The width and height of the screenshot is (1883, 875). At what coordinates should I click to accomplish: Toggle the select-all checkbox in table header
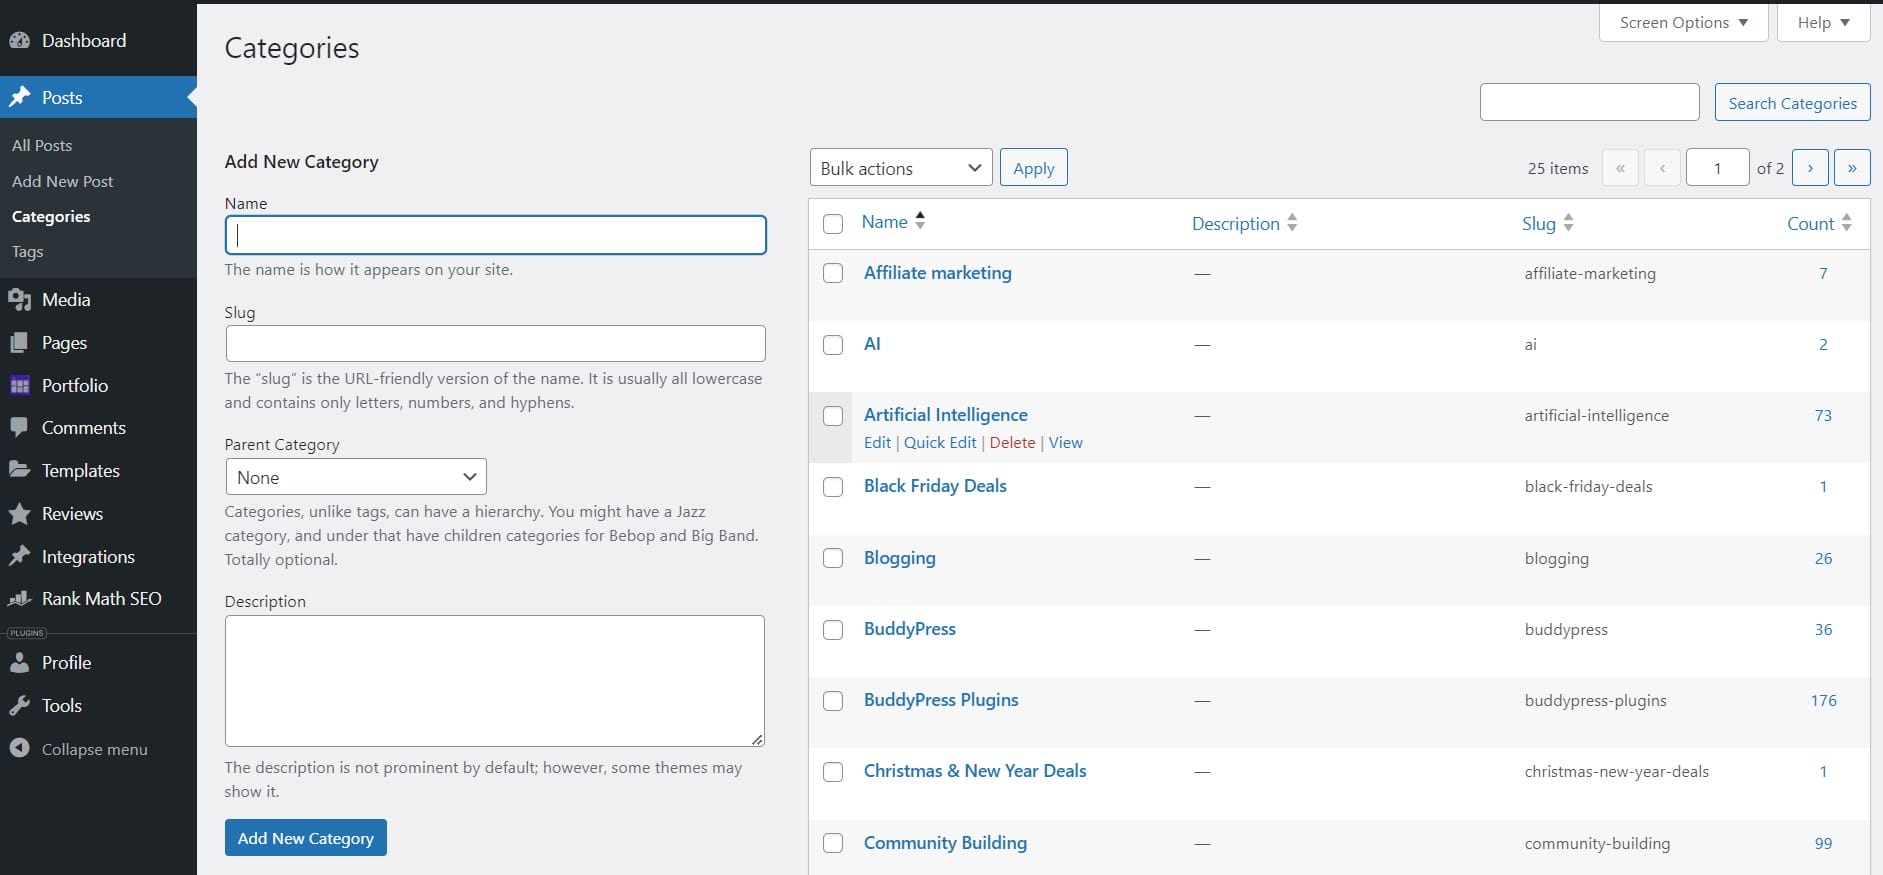[833, 224]
